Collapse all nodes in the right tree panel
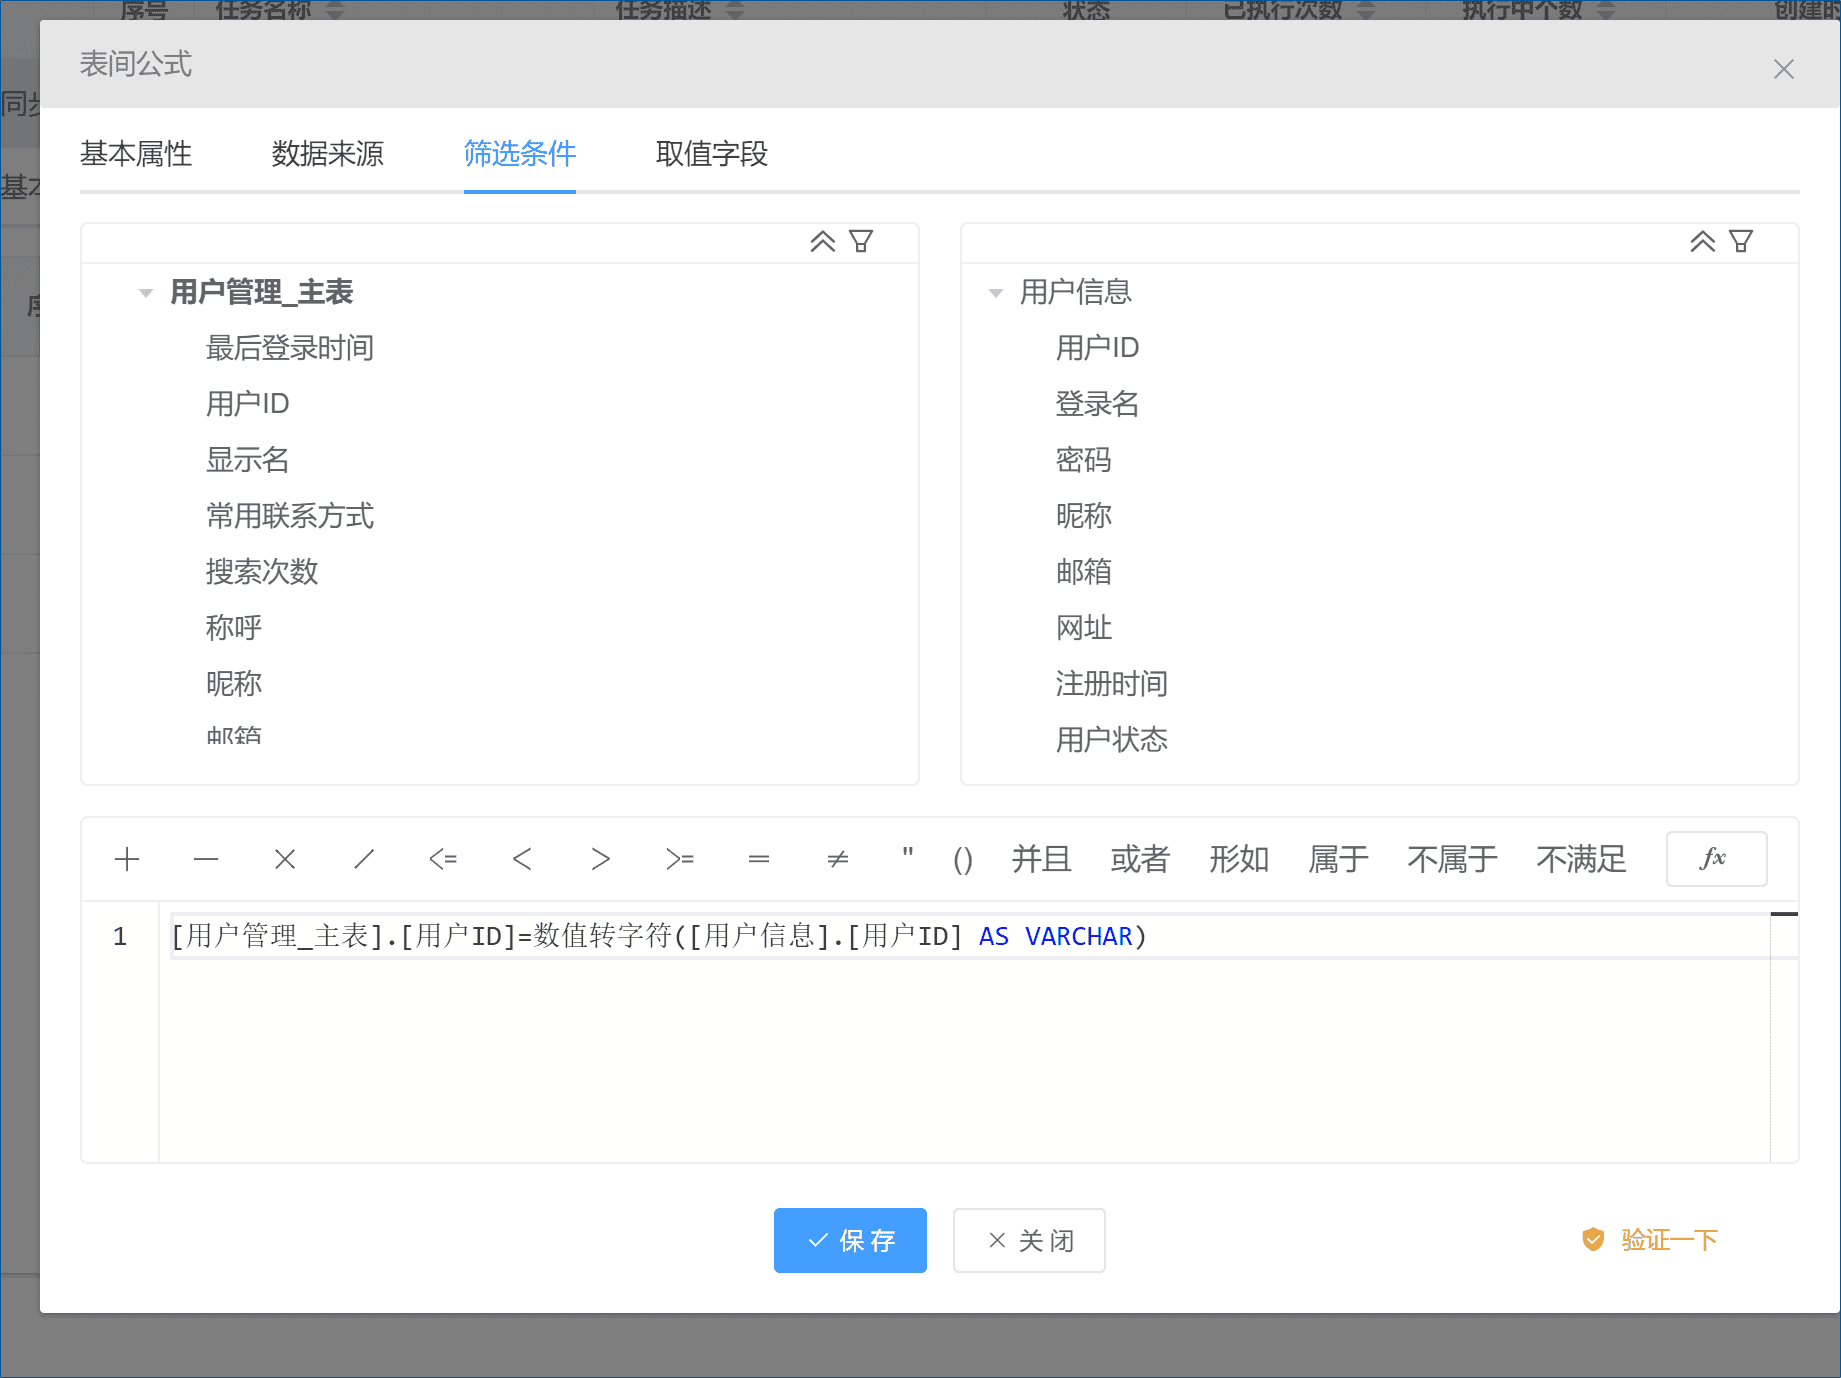This screenshot has width=1841, height=1378. [x=1703, y=242]
